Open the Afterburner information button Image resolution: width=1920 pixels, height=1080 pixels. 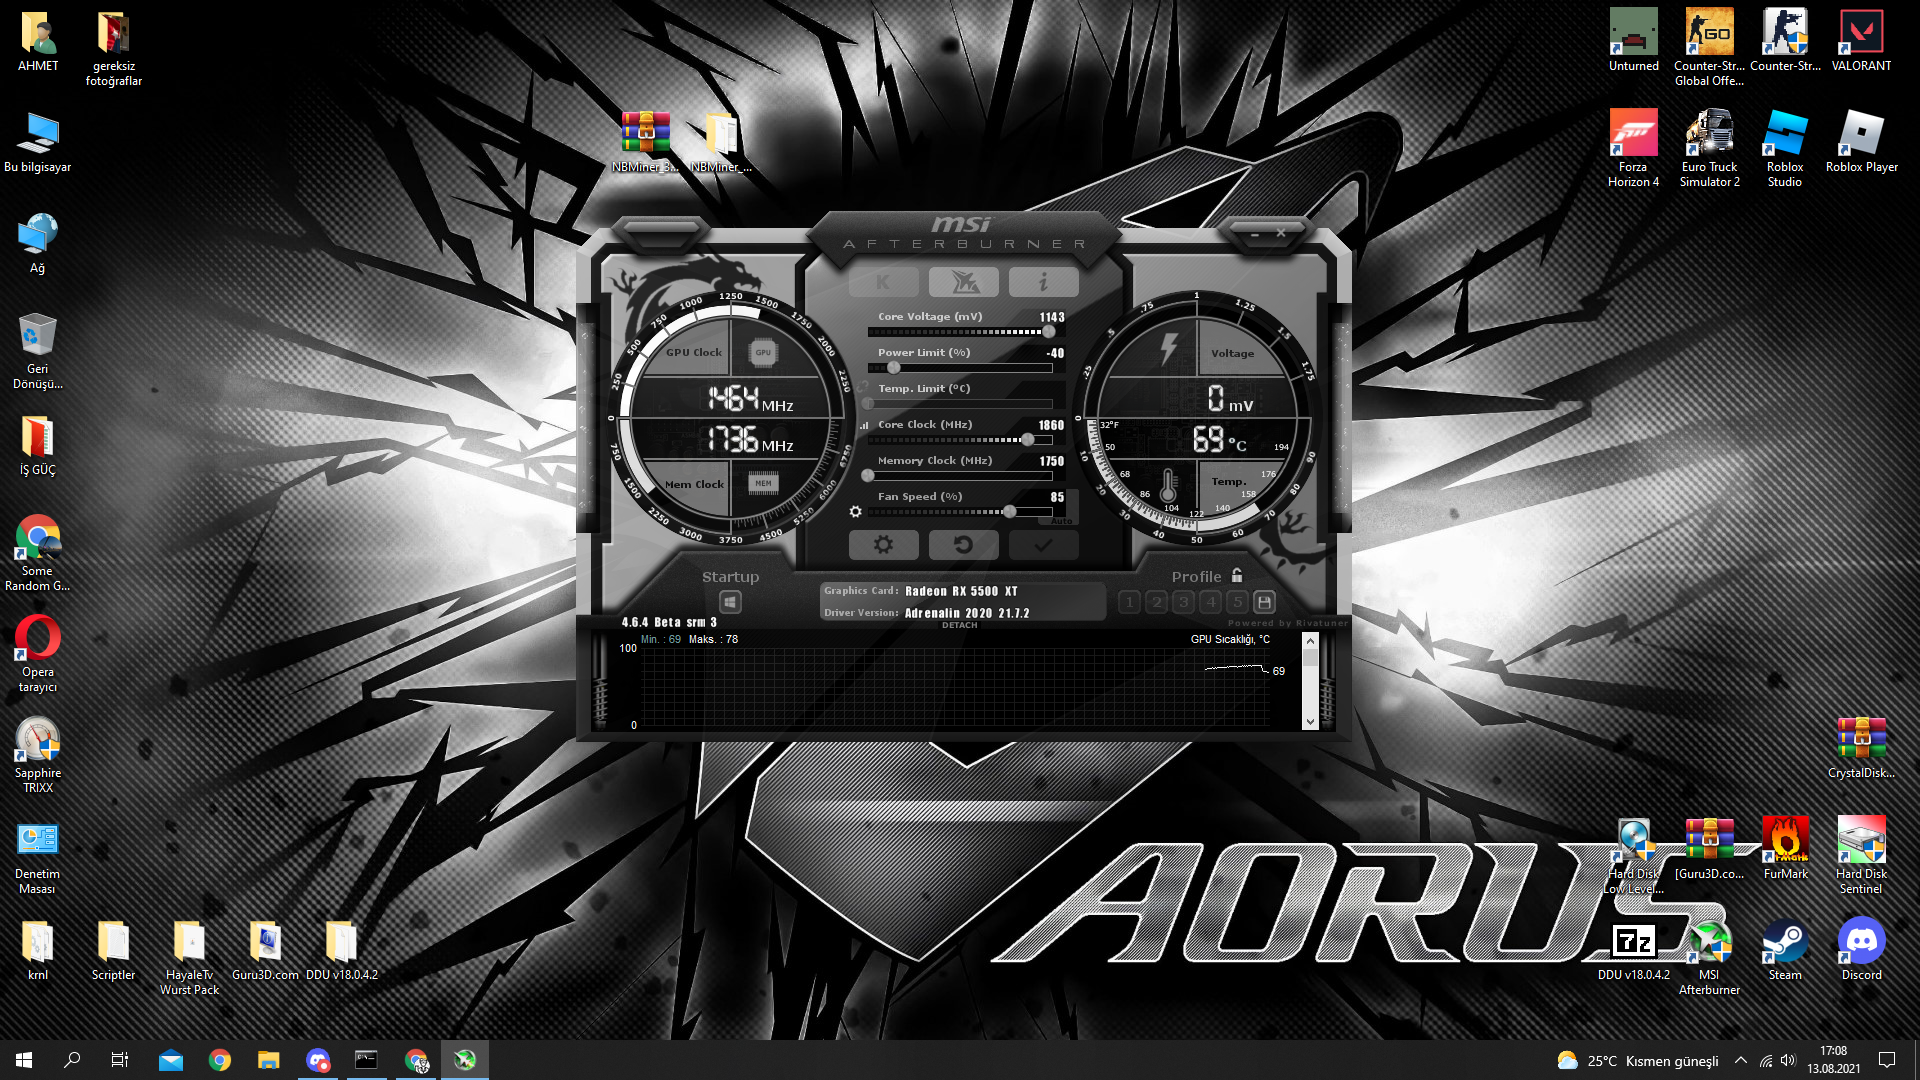(x=1043, y=283)
